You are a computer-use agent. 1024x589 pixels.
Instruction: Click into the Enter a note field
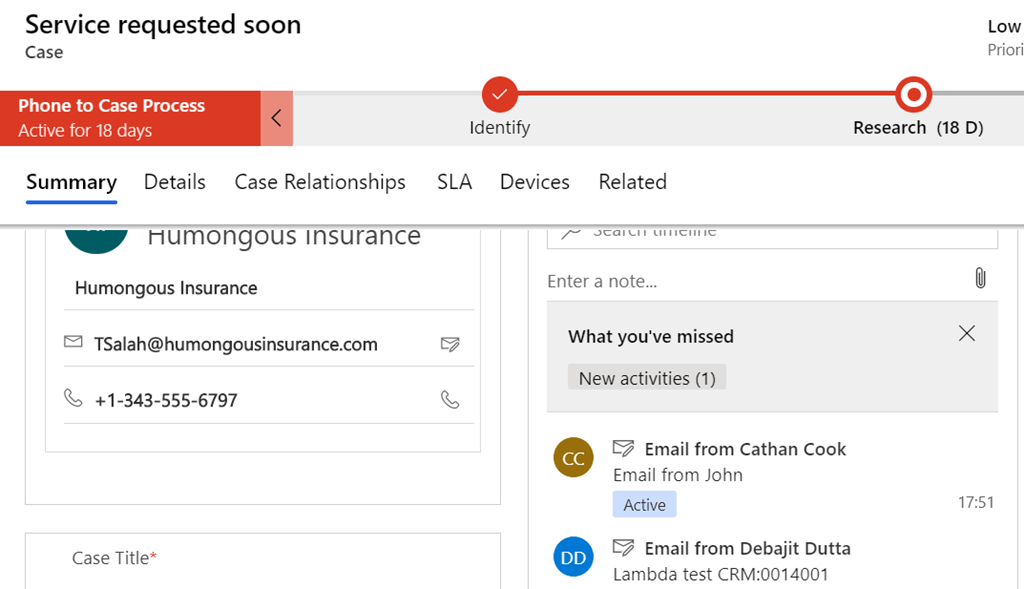pos(750,281)
